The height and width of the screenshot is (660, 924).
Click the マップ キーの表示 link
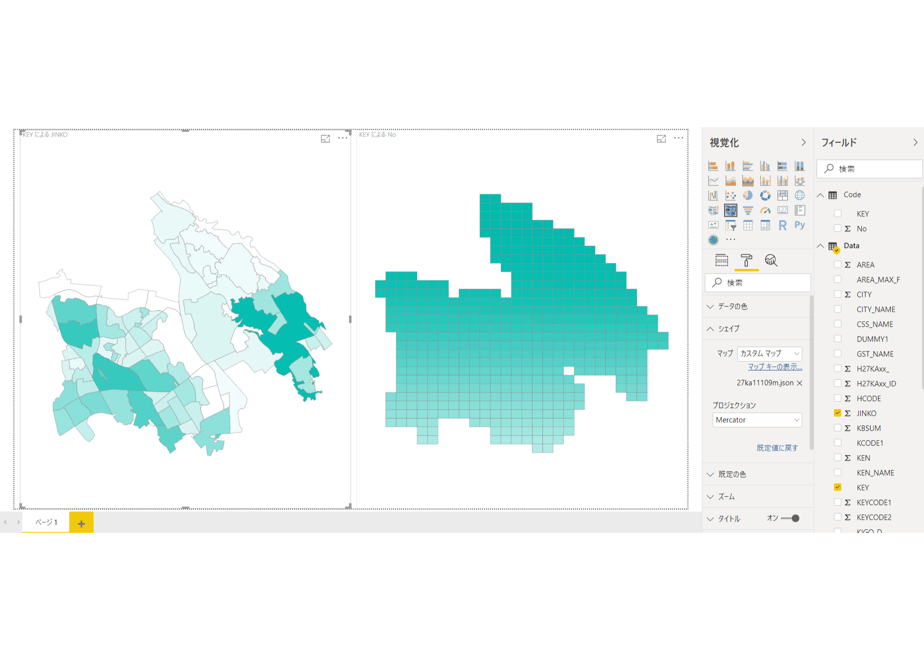(775, 367)
